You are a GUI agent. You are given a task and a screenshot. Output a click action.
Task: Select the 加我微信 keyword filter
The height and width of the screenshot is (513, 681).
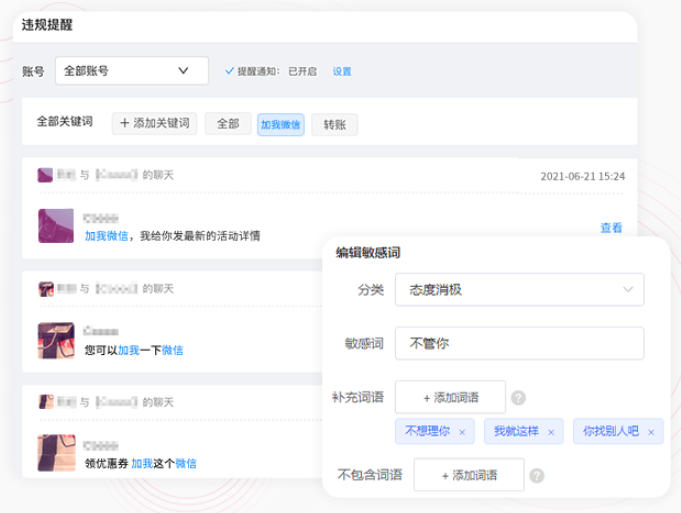tap(280, 124)
